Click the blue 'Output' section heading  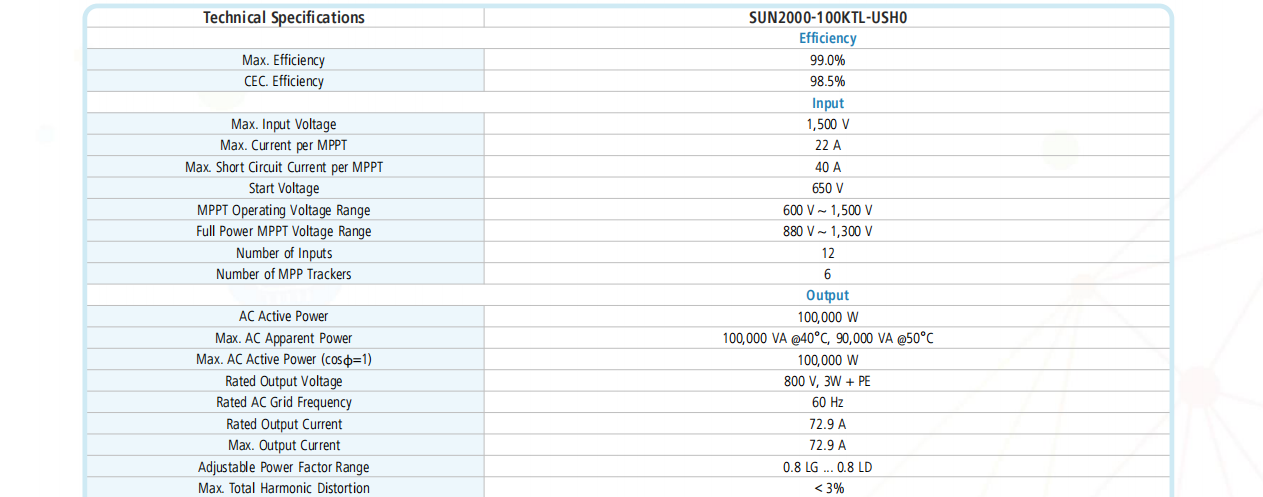coord(828,295)
